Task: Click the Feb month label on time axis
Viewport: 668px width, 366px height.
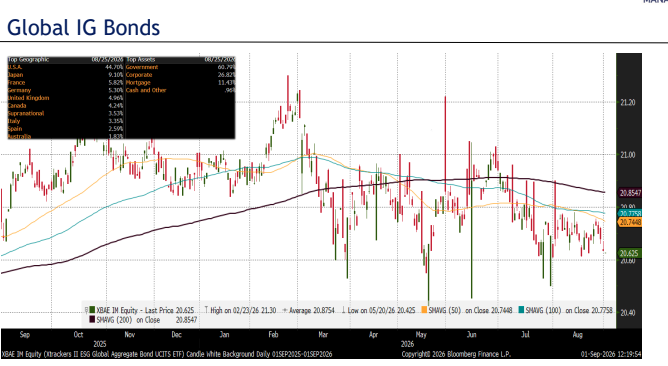Action: (x=273, y=334)
